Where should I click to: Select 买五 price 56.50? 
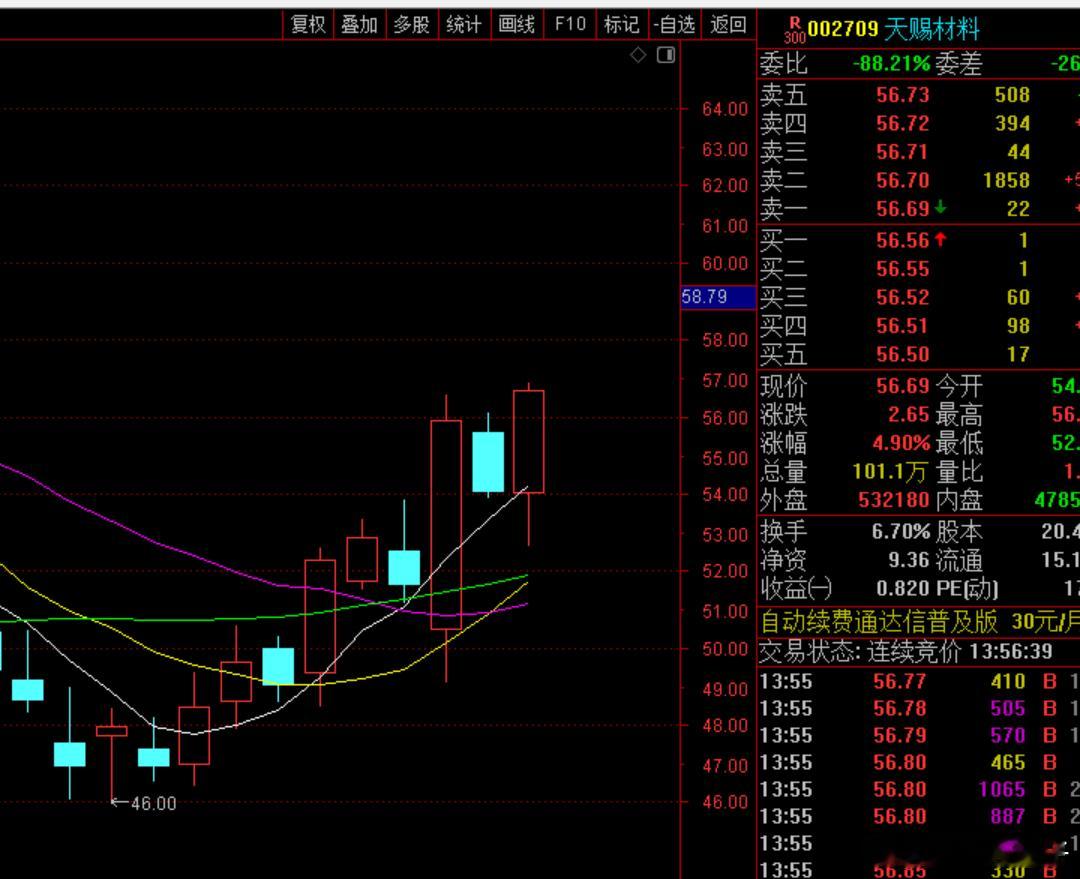coord(902,354)
